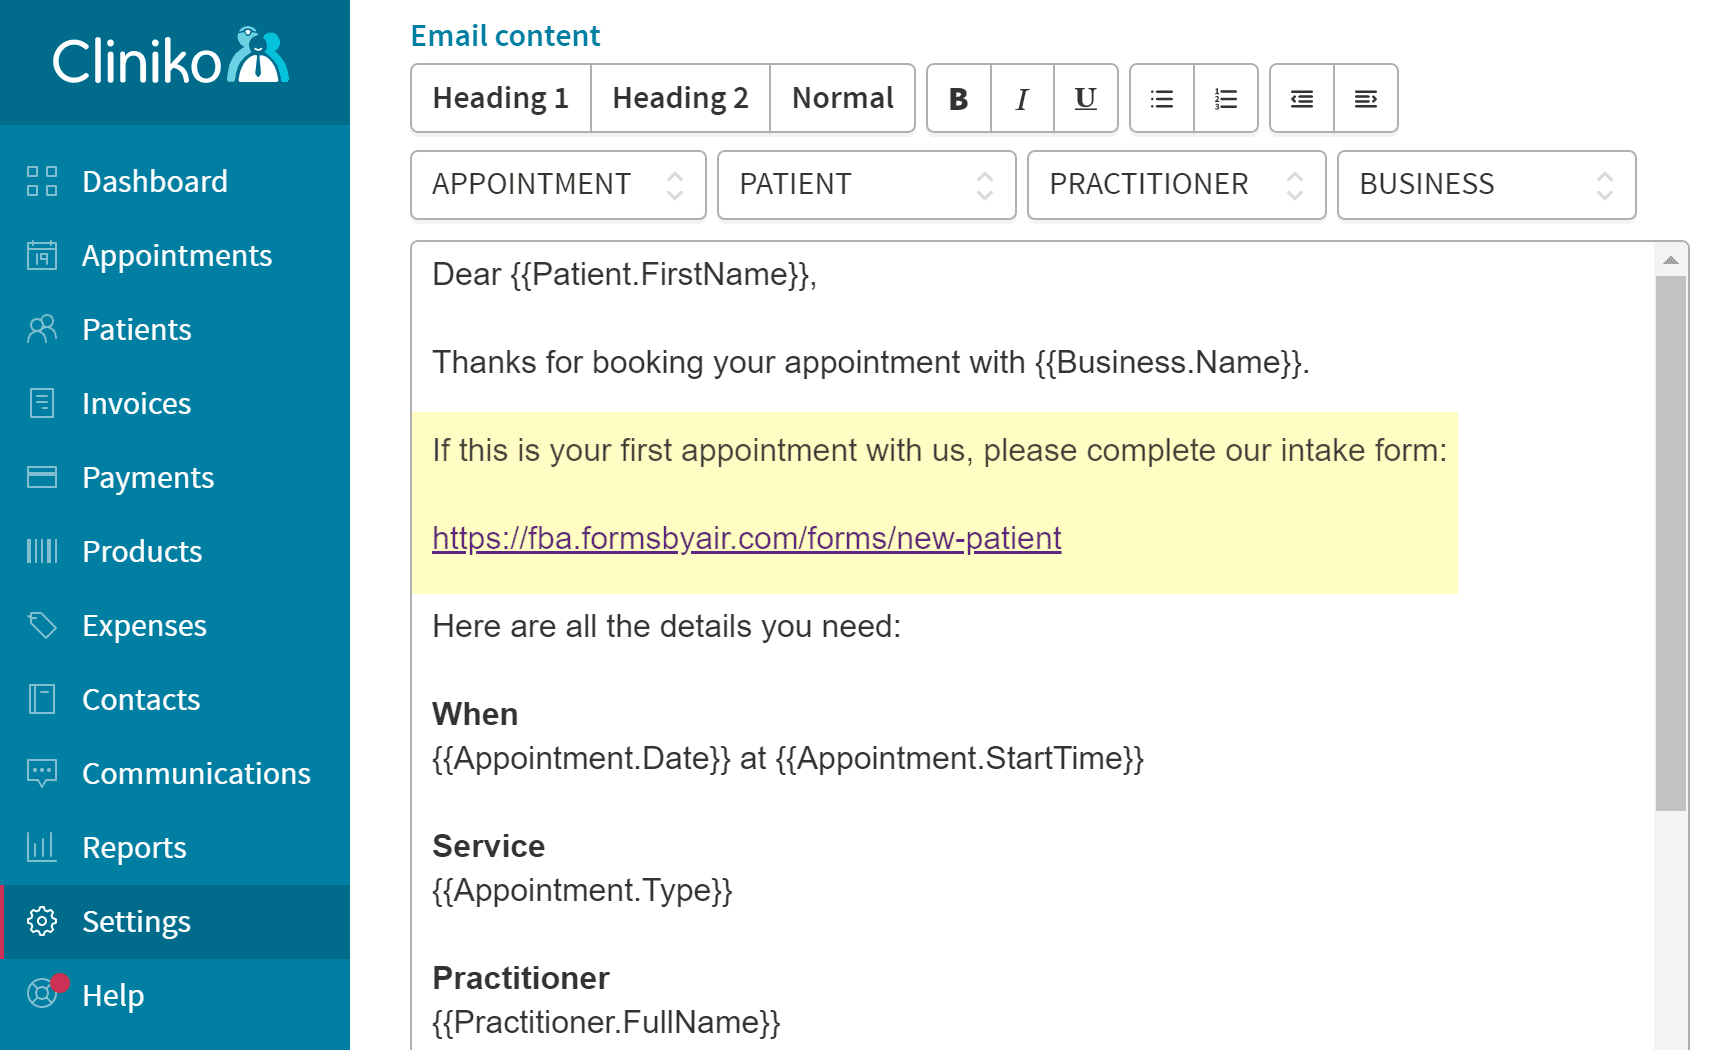This screenshot has width=1725, height=1050.
Task: Apply Heading 1 style
Action: 500,97
